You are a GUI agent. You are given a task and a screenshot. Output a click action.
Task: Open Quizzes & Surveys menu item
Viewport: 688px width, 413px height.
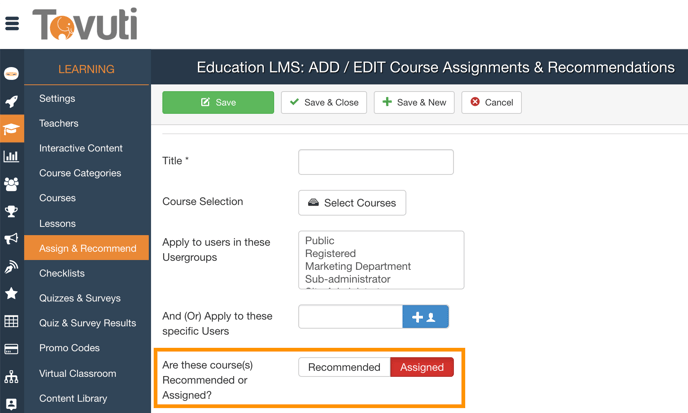[80, 298]
